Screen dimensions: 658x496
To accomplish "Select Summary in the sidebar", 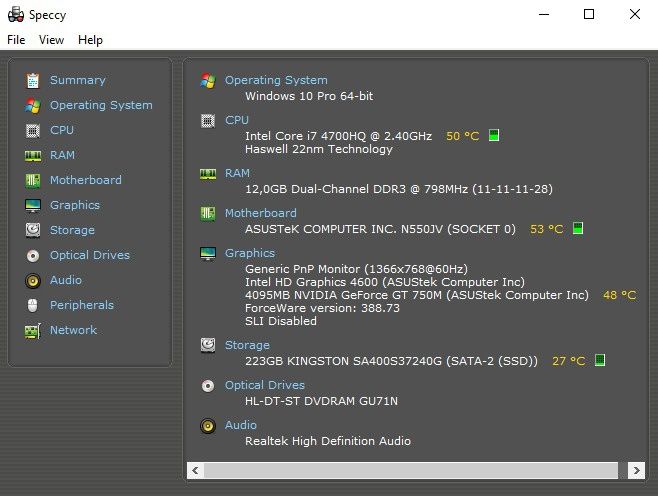I will point(78,80).
